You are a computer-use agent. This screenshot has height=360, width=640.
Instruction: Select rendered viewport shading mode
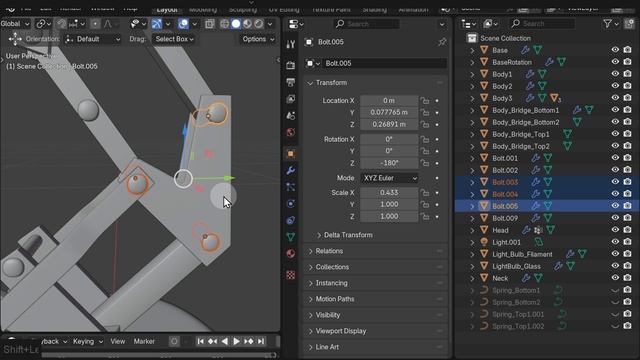(259, 24)
